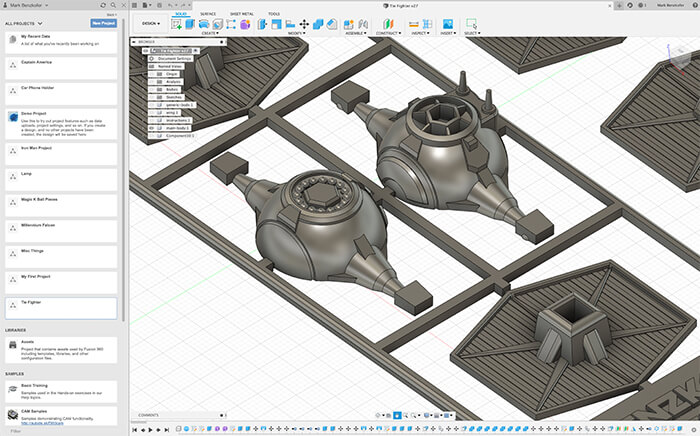Screen dimensions: 700x436
Task: Open the File menu dropdown in title bar
Action: [x=147, y=5]
